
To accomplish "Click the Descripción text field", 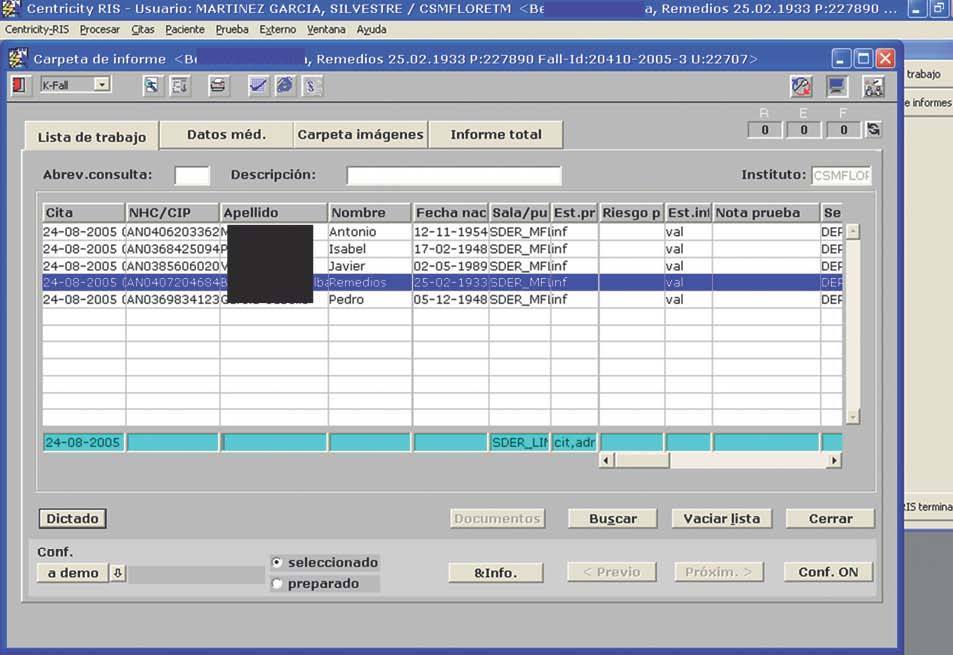I will 453,176.
